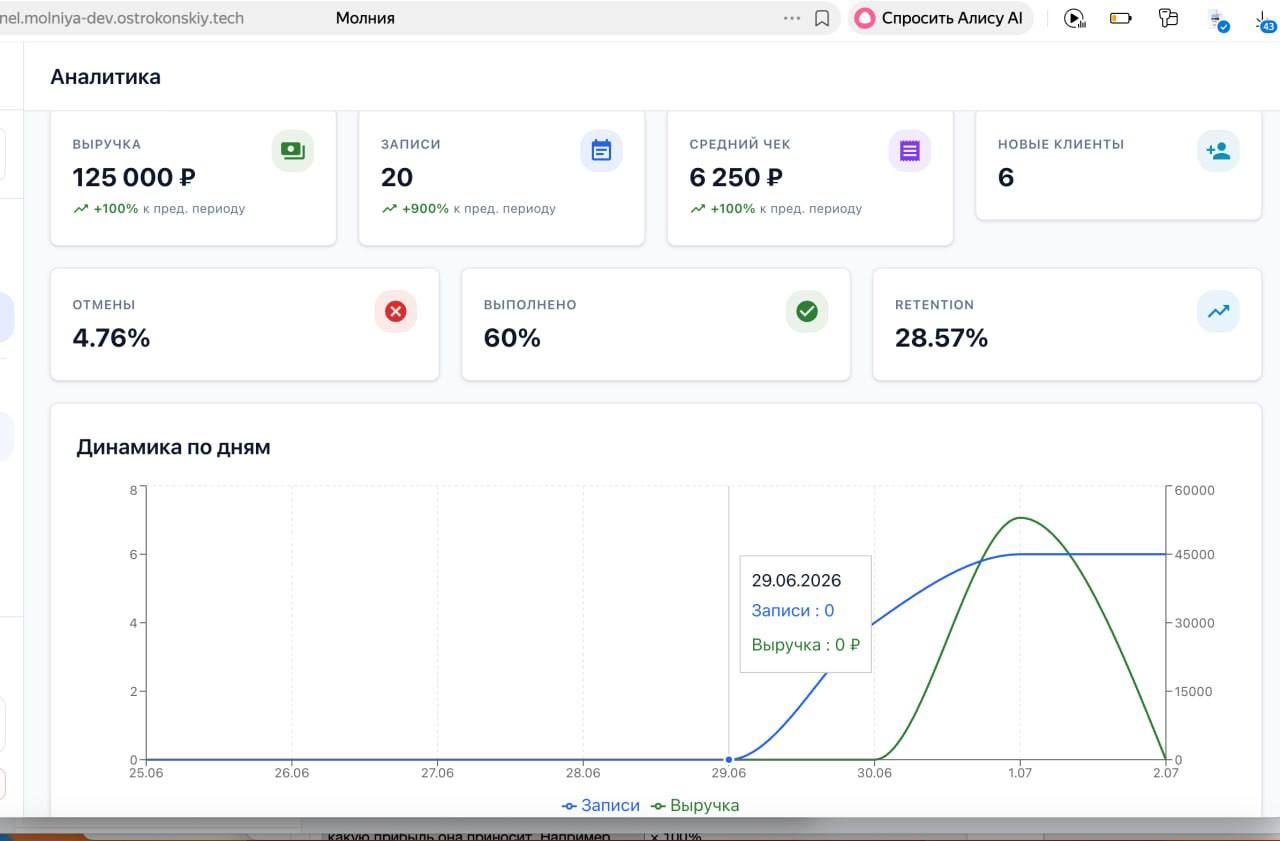Open the three-dots menu in address bar
Image resolution: width=1280 pixels, height=841 pixels.
[792, 18]
